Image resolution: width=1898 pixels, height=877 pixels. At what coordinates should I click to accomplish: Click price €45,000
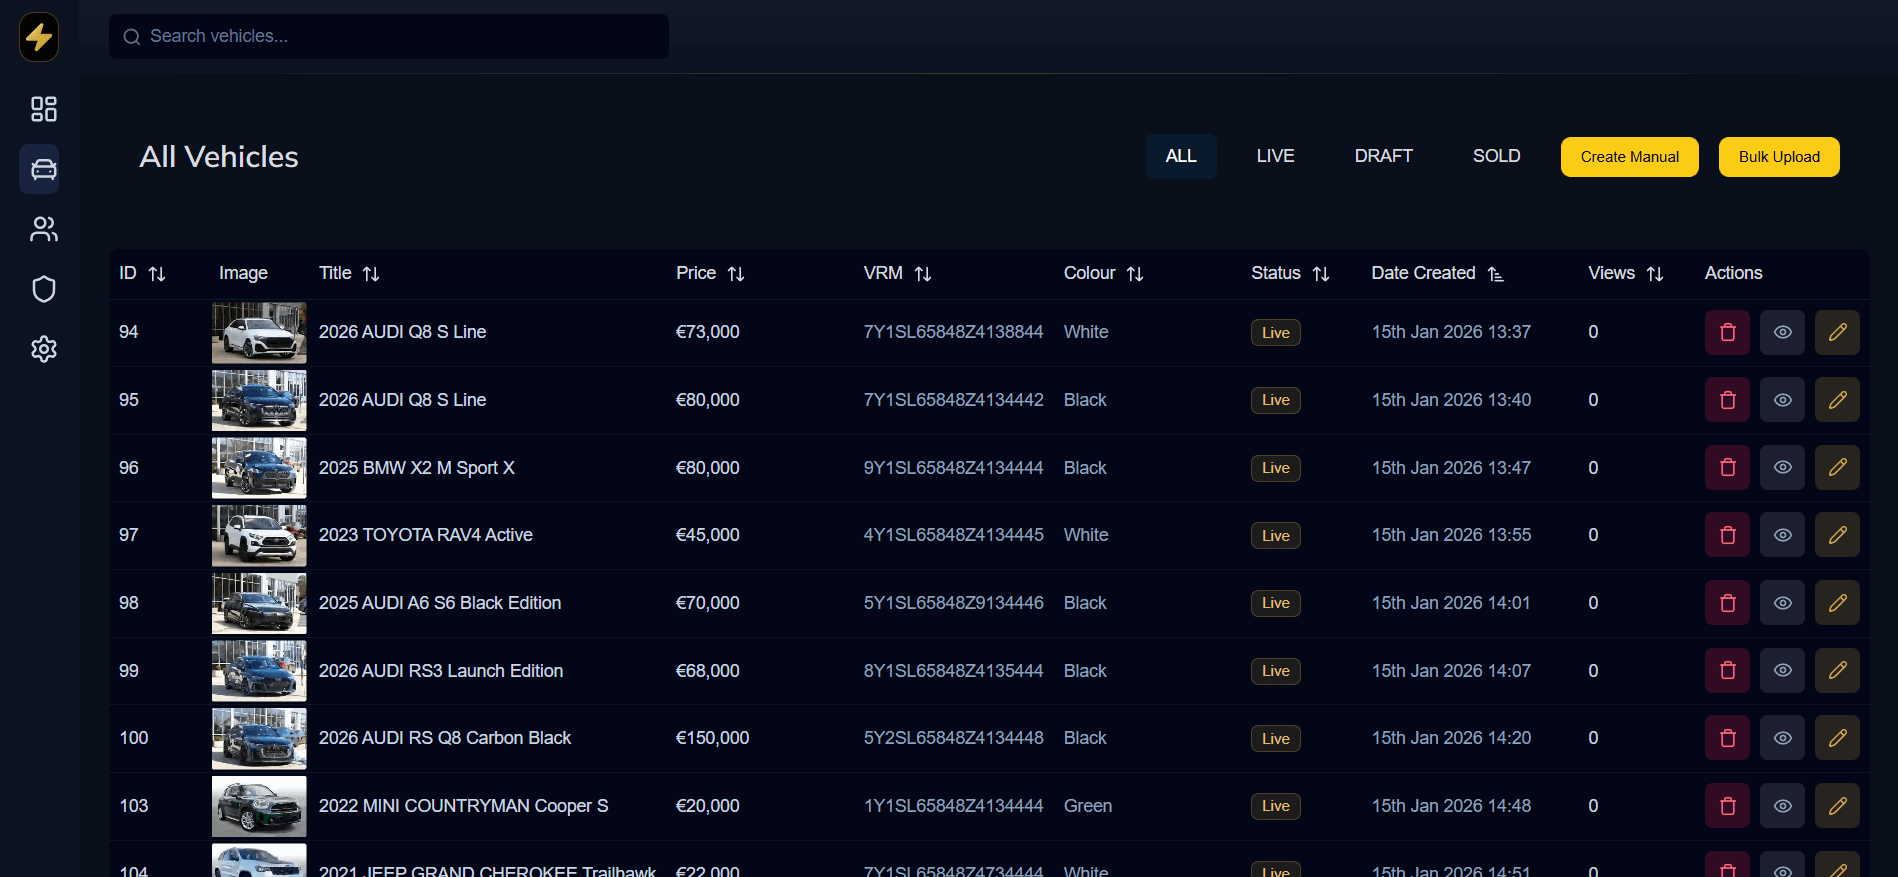pyautogui.click(x=707, y=535)
